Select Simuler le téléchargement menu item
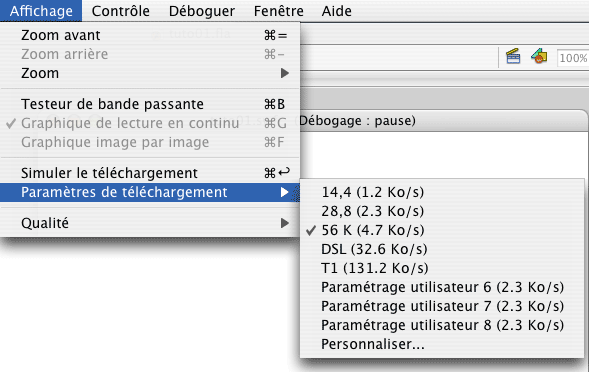The height and width of the screenshot is (372, 589). click(150, 173)
